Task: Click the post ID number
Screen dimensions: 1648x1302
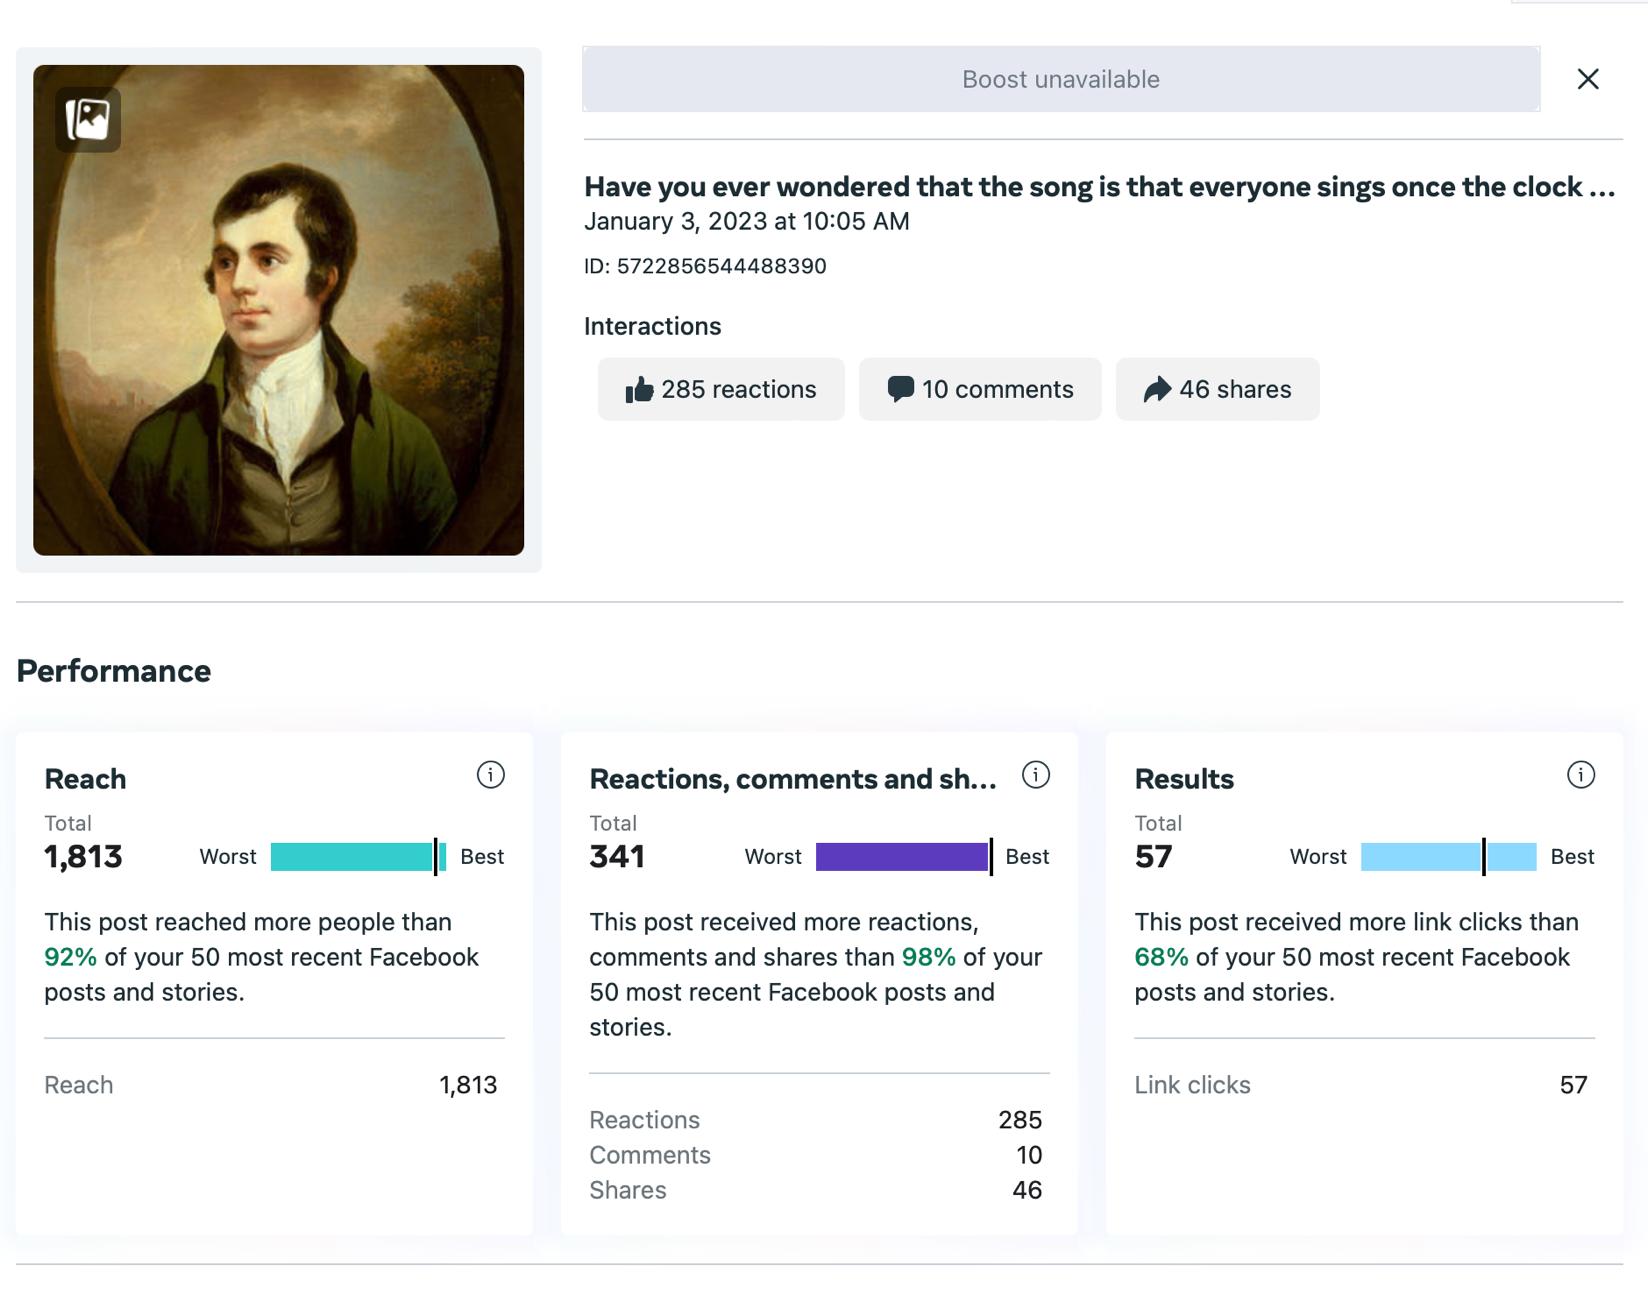Action: point(721,266)
